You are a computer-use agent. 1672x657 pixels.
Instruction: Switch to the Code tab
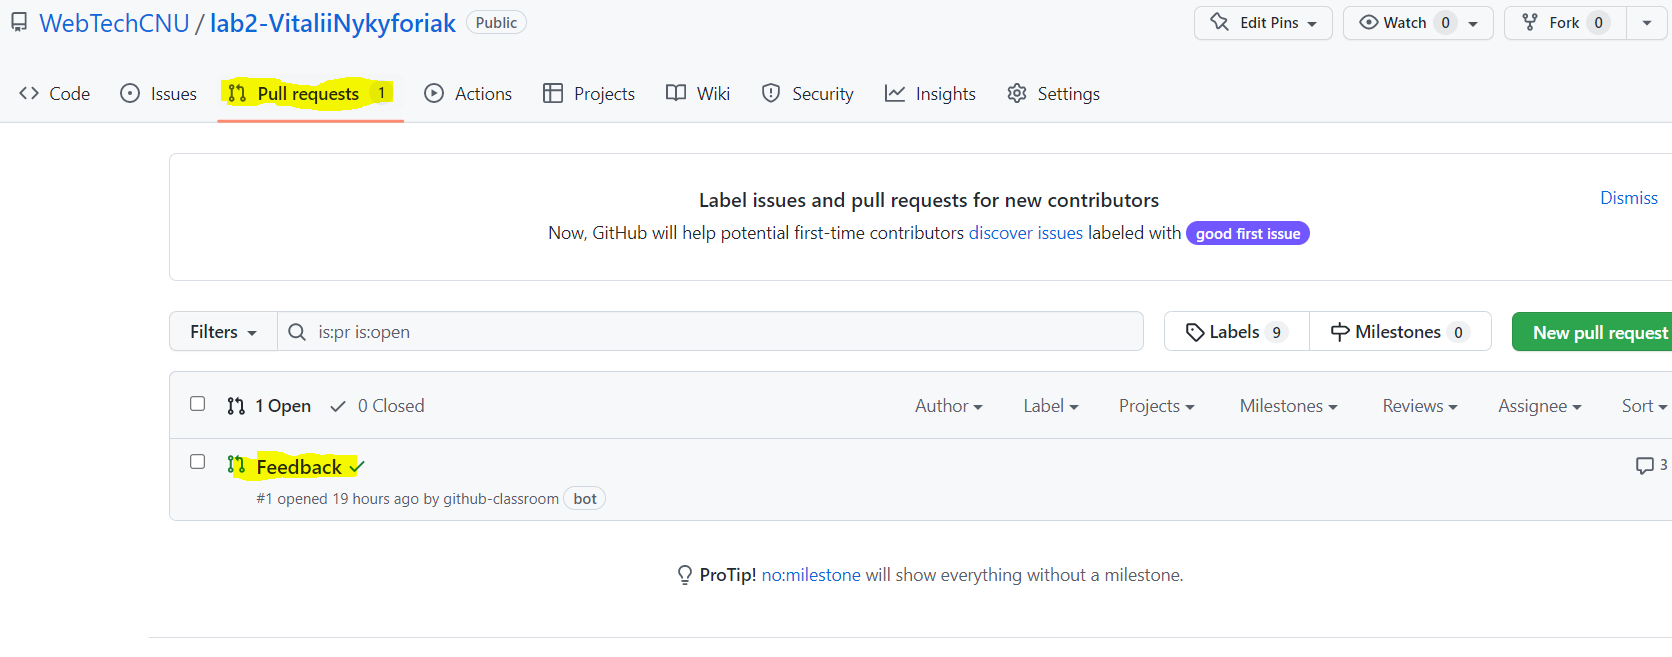tap(55, 94)
